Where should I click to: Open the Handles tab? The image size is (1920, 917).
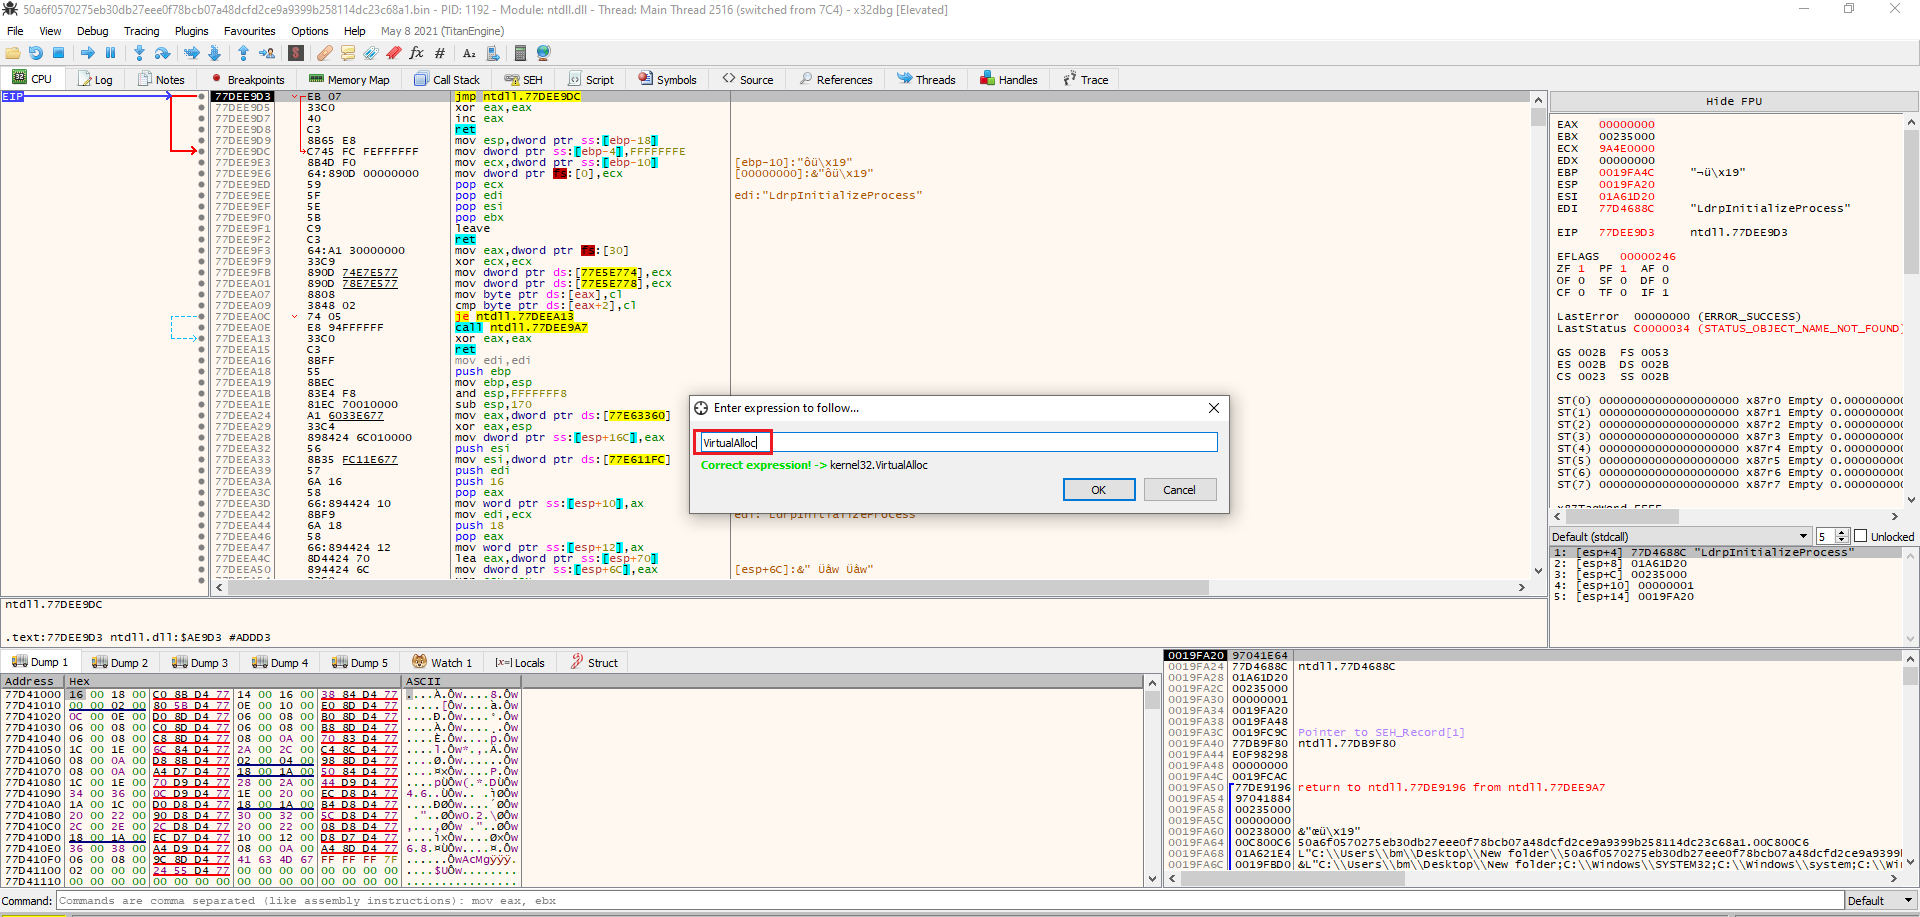point(1009,79)
